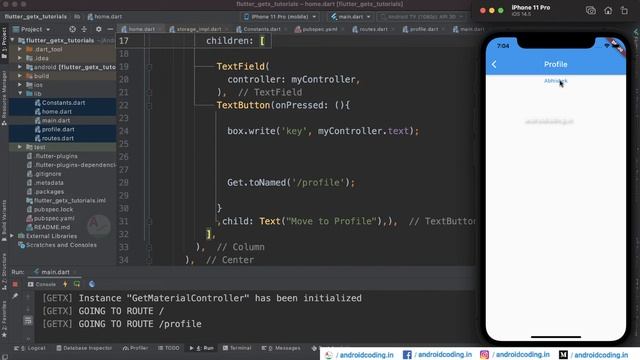Click the box.write code line

coord(323,131)
